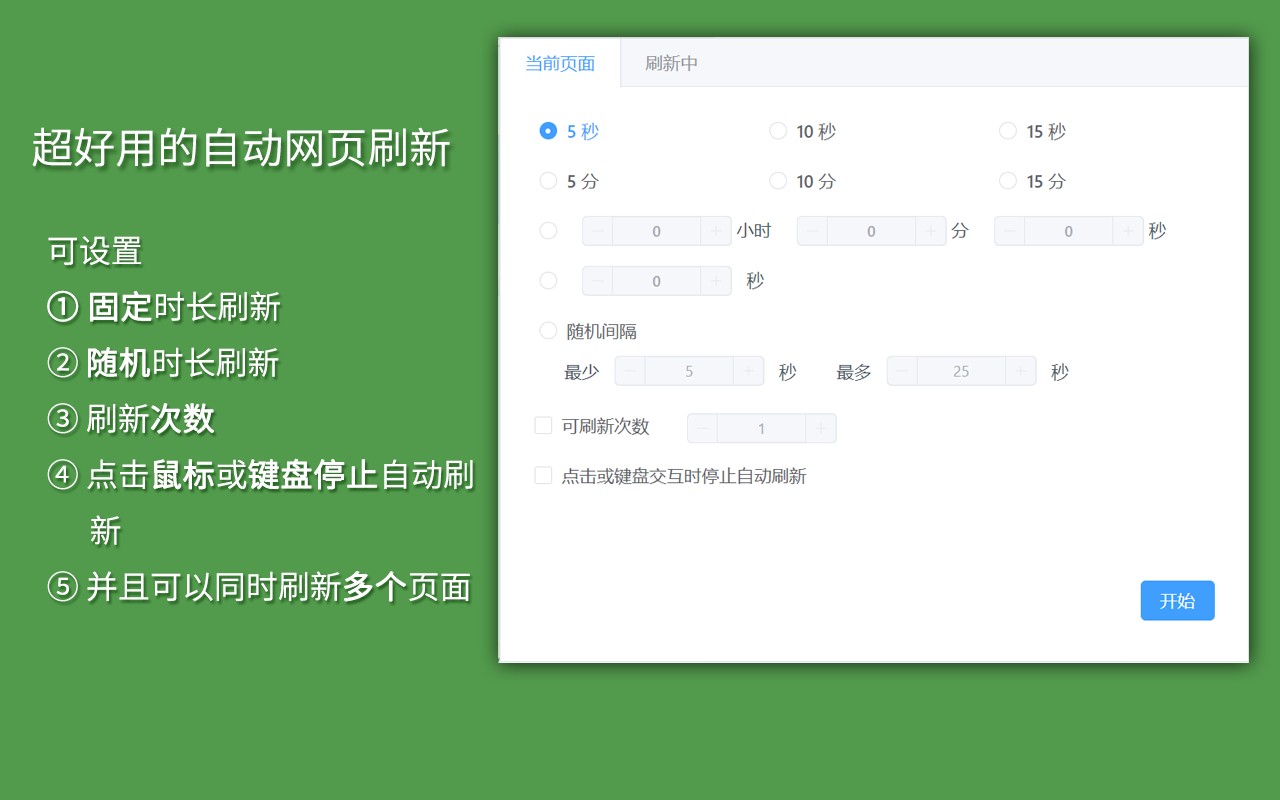Click the 最少 seconds input field
This screenshot has width=1280, height=800.
[688, 371]
